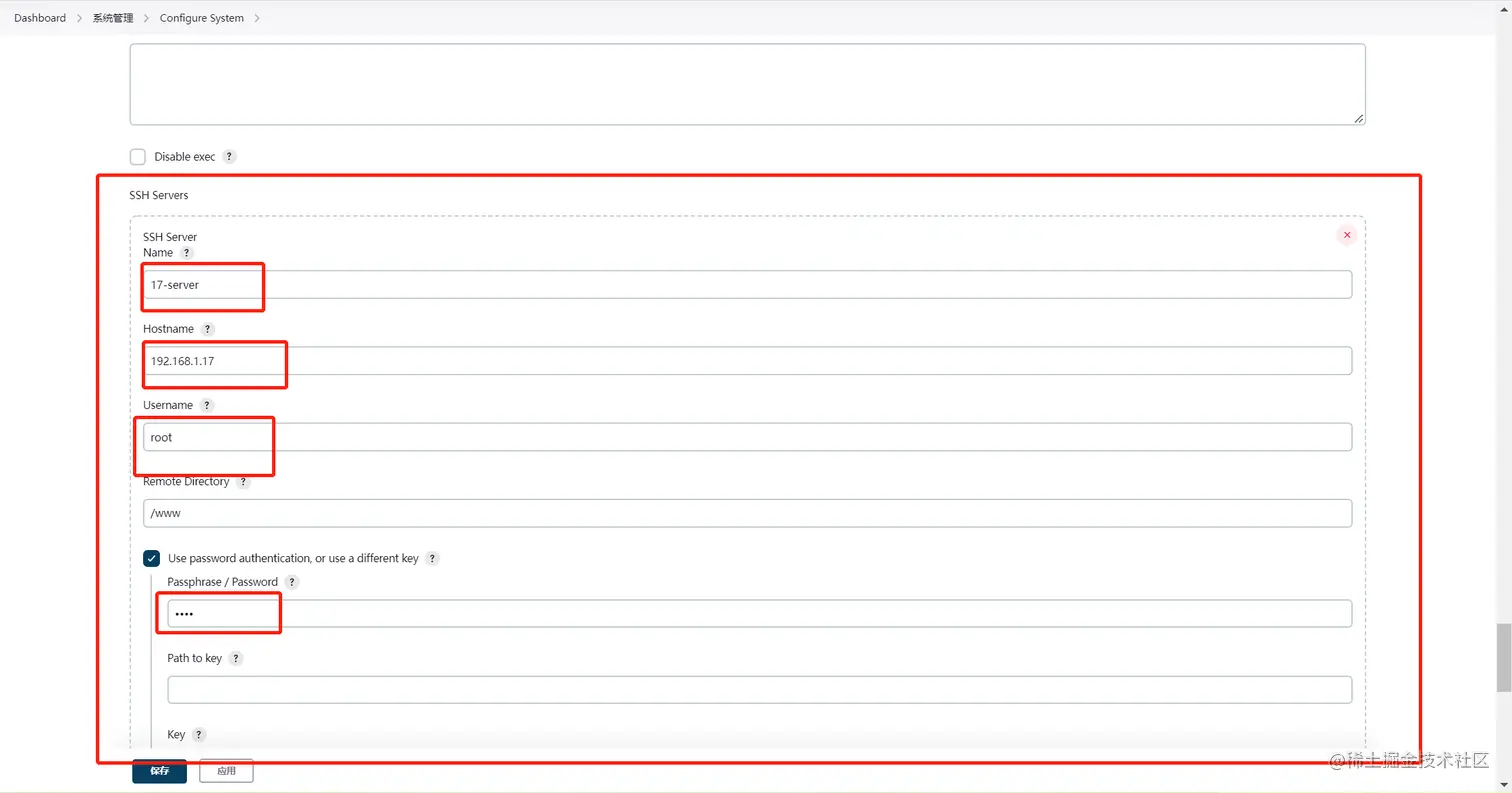Open help icon next to Hostname
This screenshot has height=793, width=1512.
[207, 329]
